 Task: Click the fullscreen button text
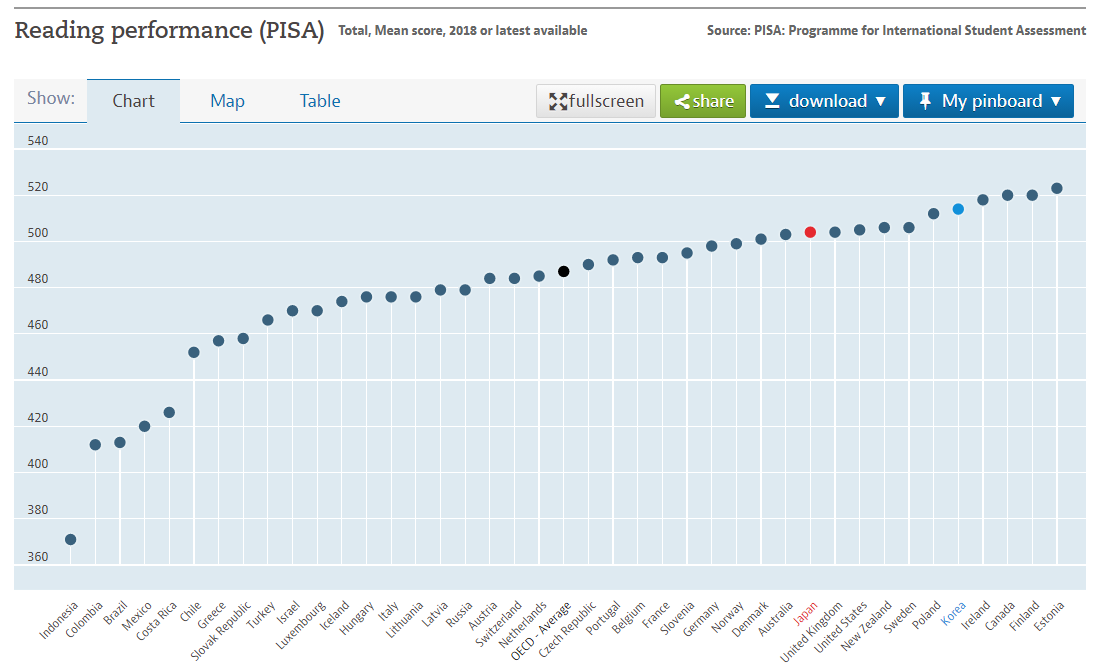pos(607,101)
